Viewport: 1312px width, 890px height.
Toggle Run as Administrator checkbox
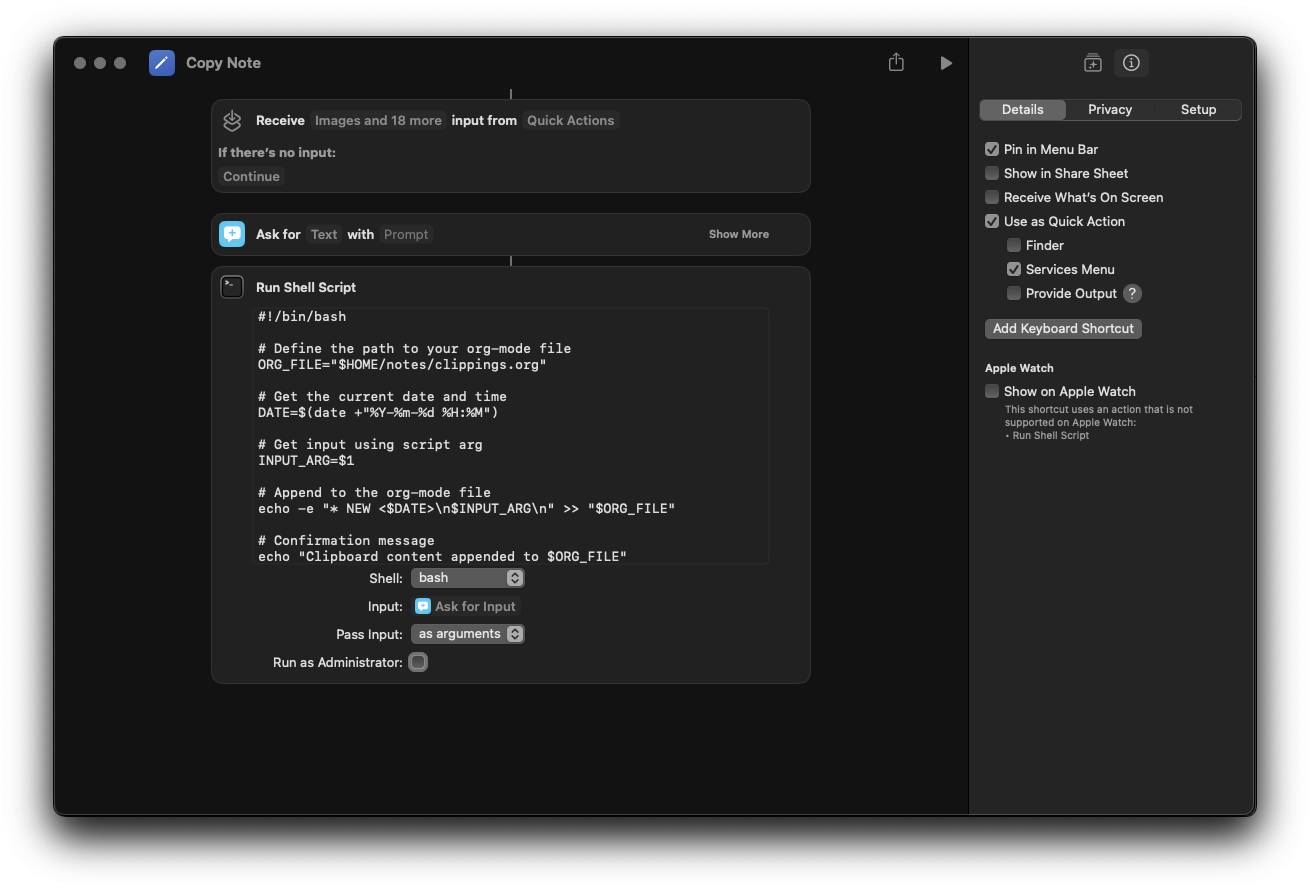(418, 662)
